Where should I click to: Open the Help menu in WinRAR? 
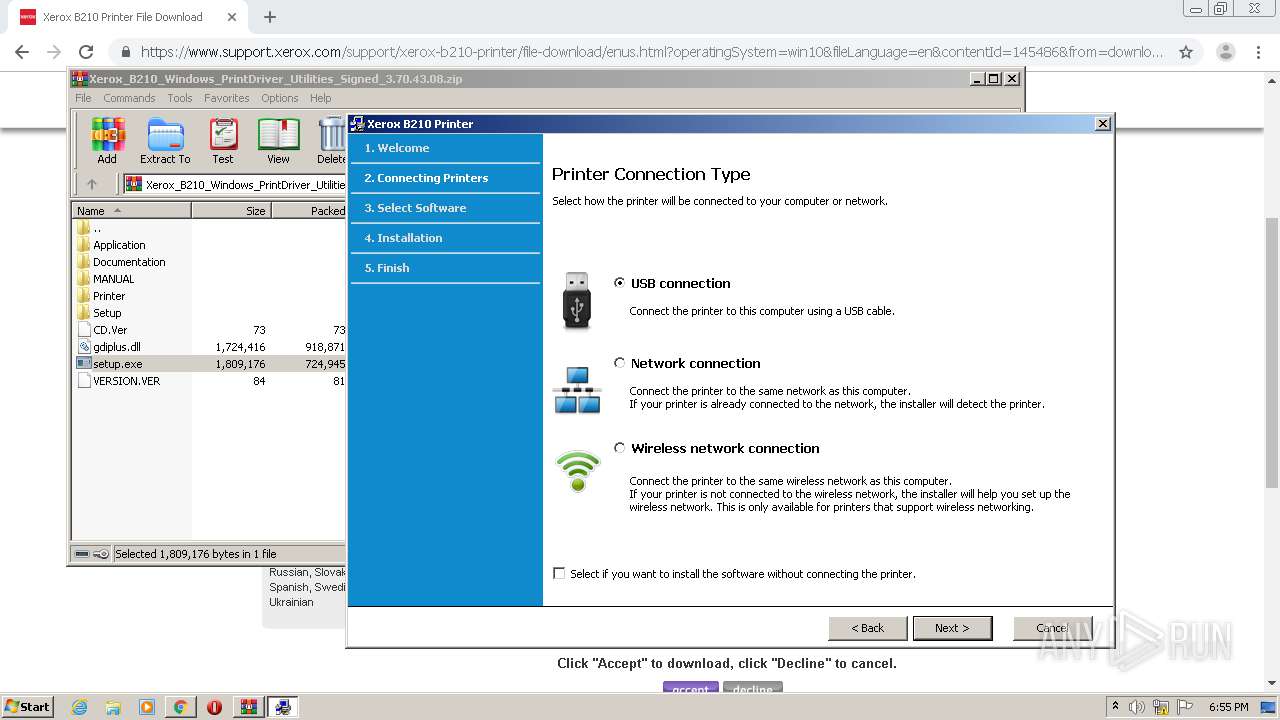click(320, 98)
